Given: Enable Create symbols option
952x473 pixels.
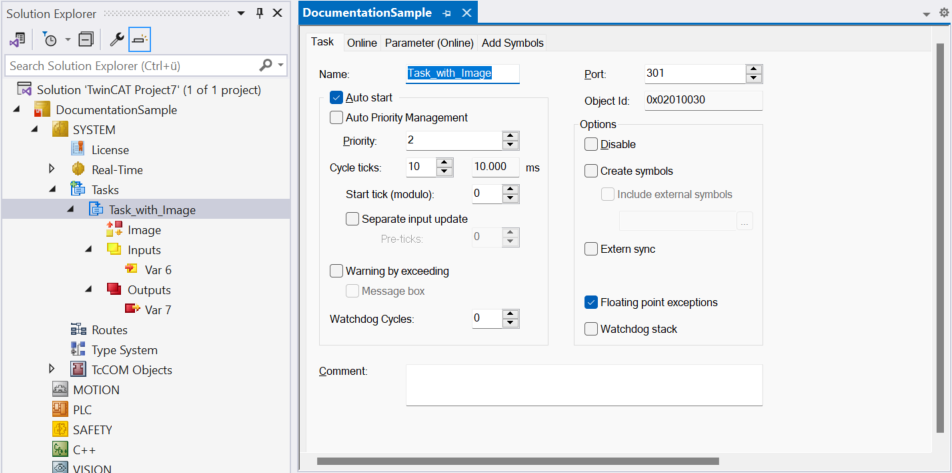Looking at the screenshot, I should [x=591, y=171].
